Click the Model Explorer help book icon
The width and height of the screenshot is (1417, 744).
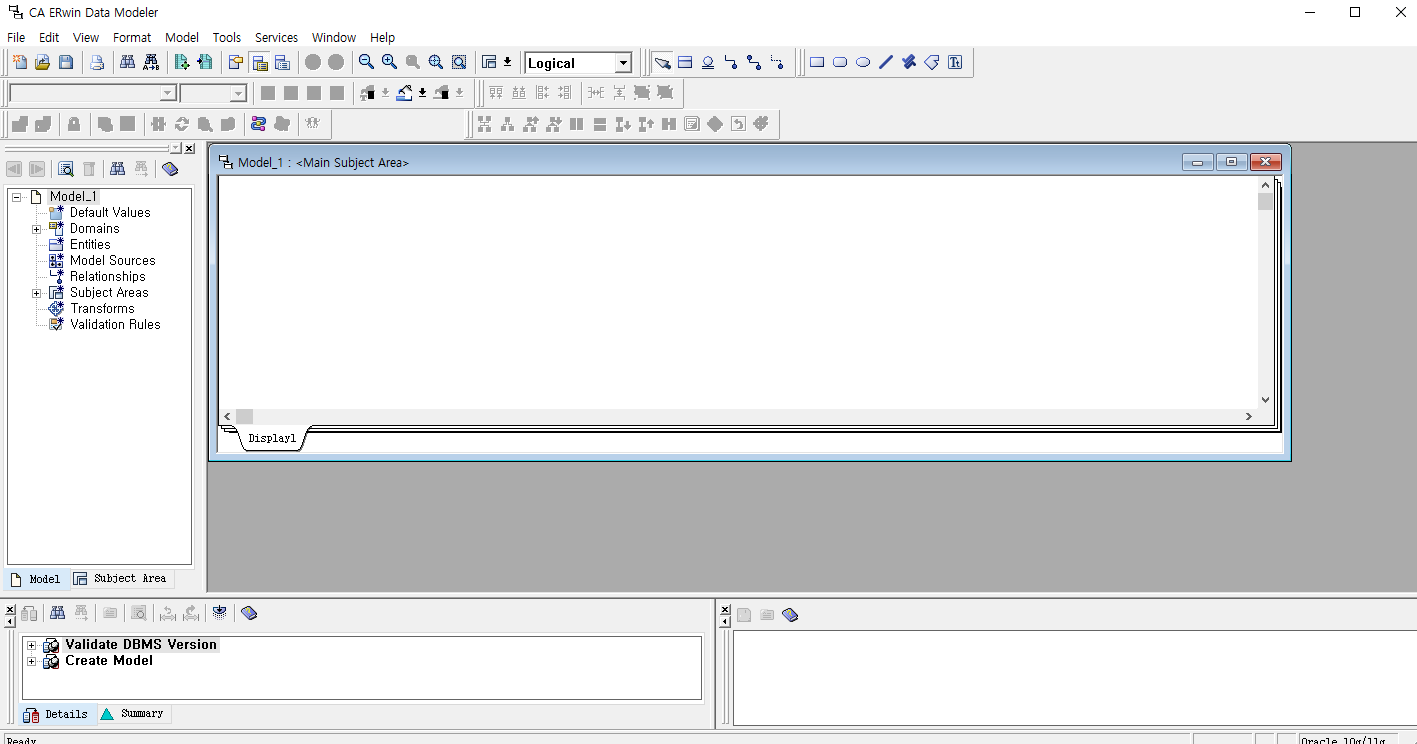click(x=170, y=169)
